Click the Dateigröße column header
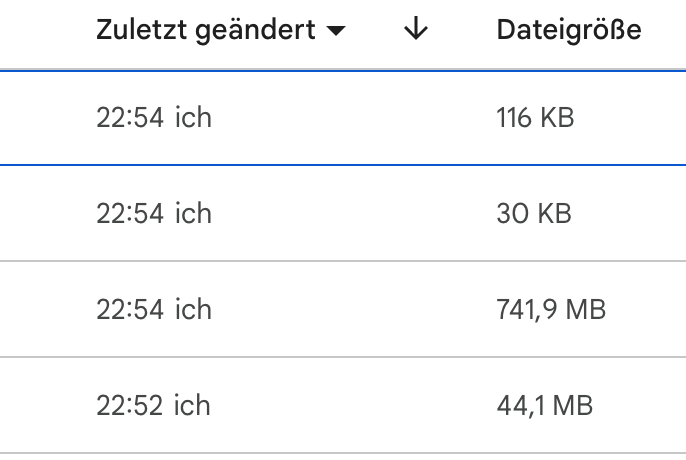 568,31
